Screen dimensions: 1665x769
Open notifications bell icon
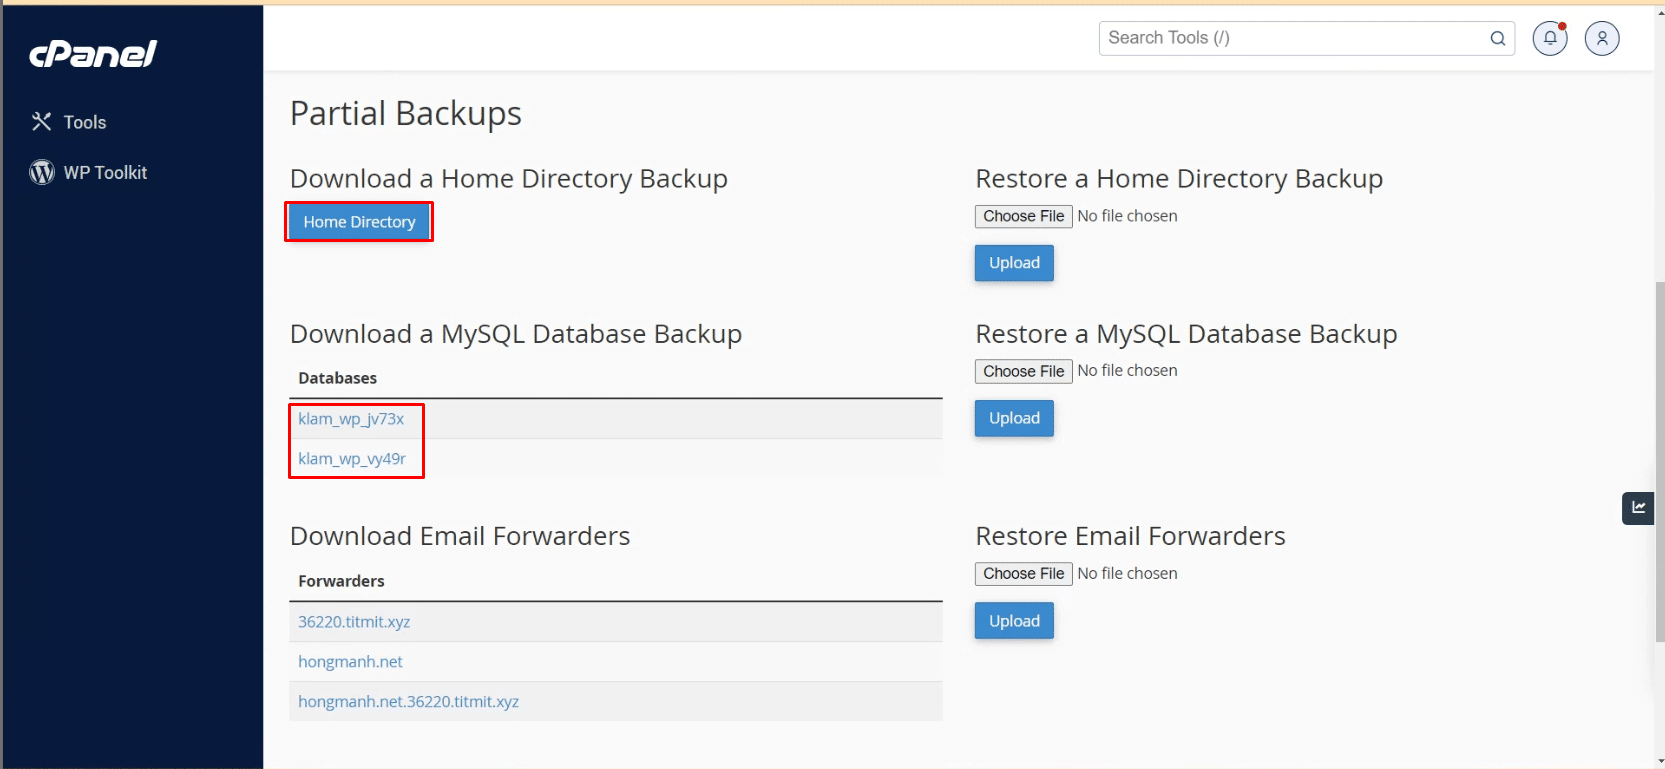[x=1550, y=38]
